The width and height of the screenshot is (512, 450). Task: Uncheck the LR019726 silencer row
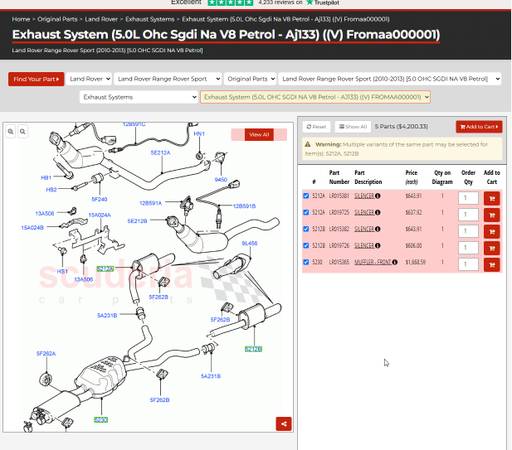pos(306,245)
